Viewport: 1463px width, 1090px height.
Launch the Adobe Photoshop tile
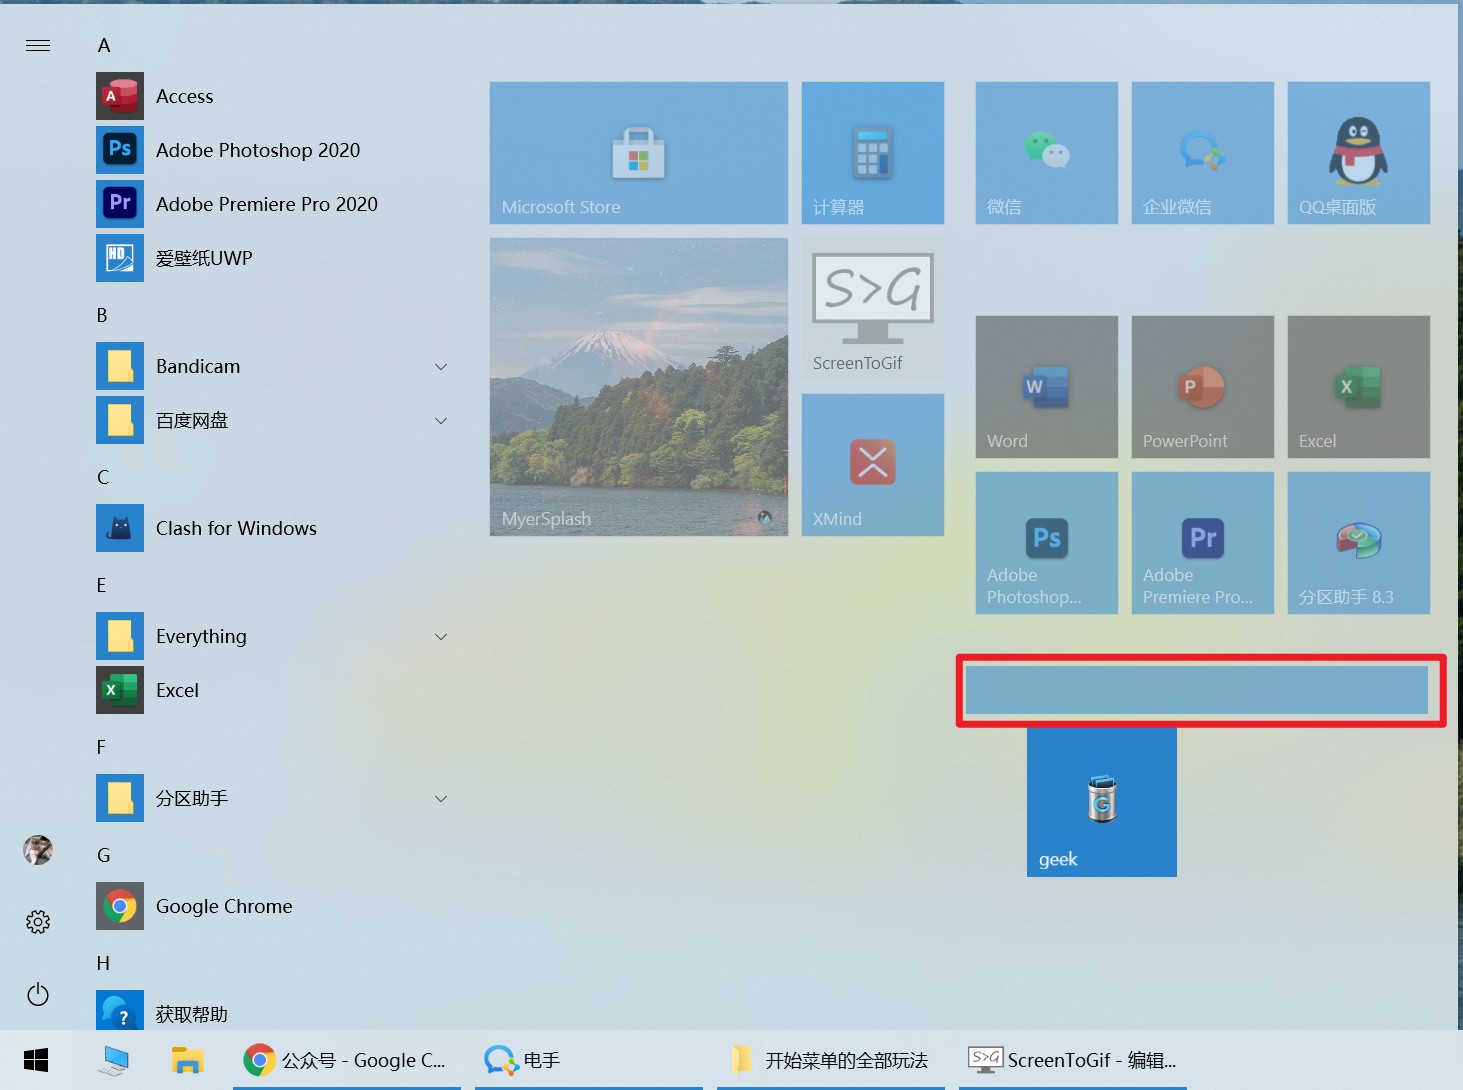[1047, 543]
